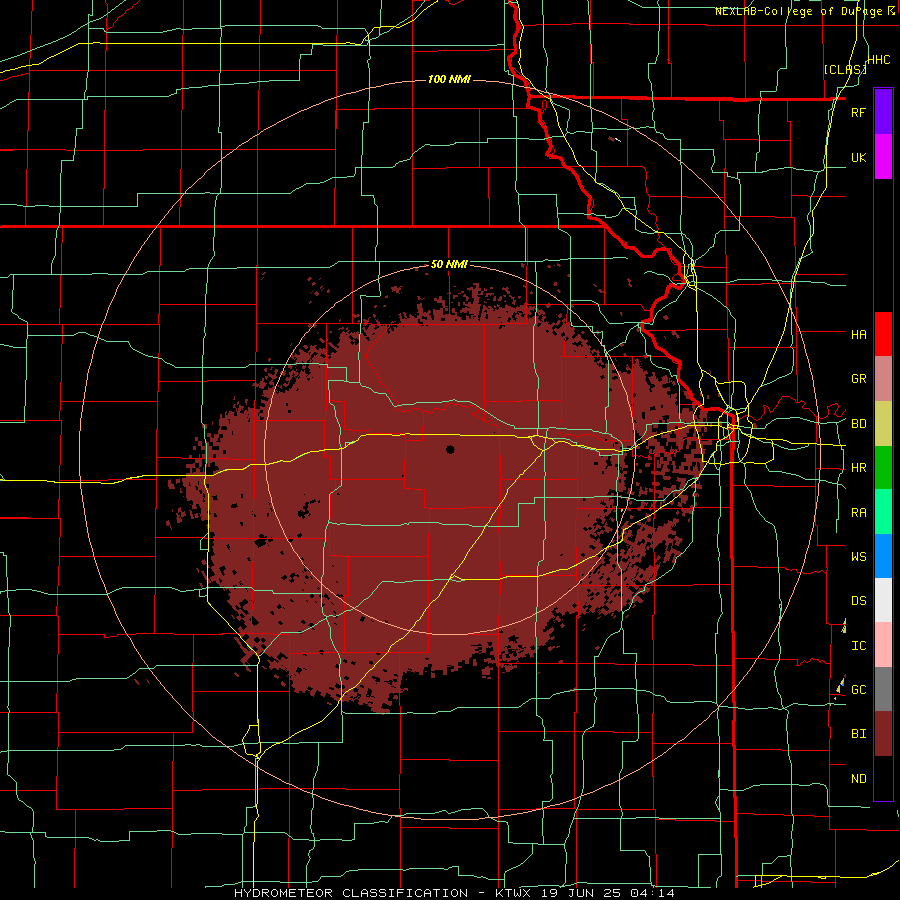The height and width of the screenshot is (900, 900).
Task: Click the 50 NMI range ring label
Action: 449,265
